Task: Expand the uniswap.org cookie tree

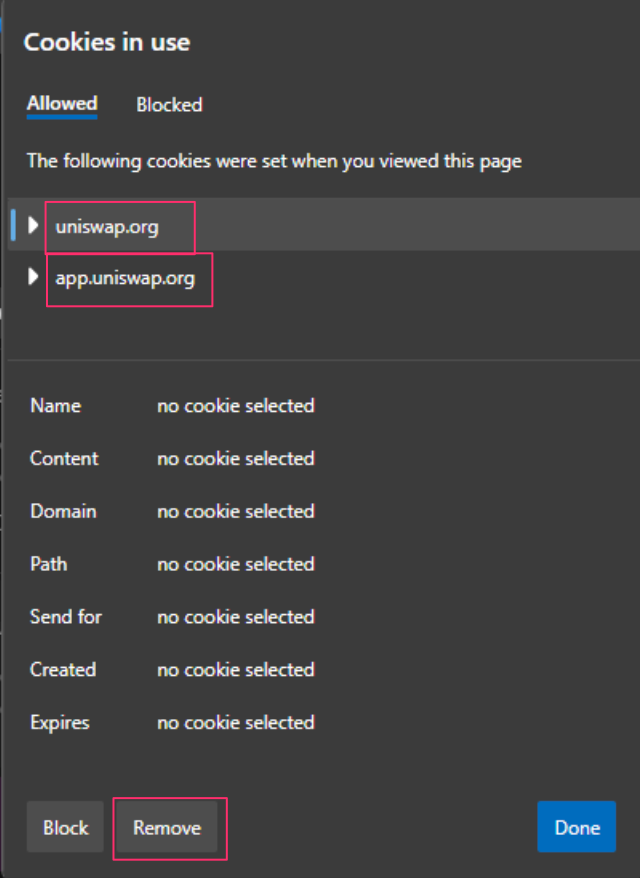Action: pyautogui.click(x=33, y=225)
